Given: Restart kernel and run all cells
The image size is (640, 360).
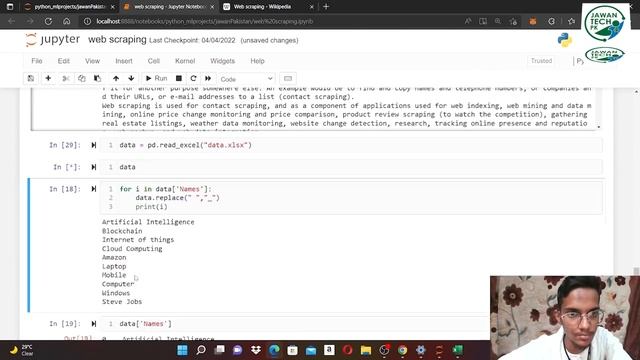Looking at the screenshot, I should pos(208,78).
